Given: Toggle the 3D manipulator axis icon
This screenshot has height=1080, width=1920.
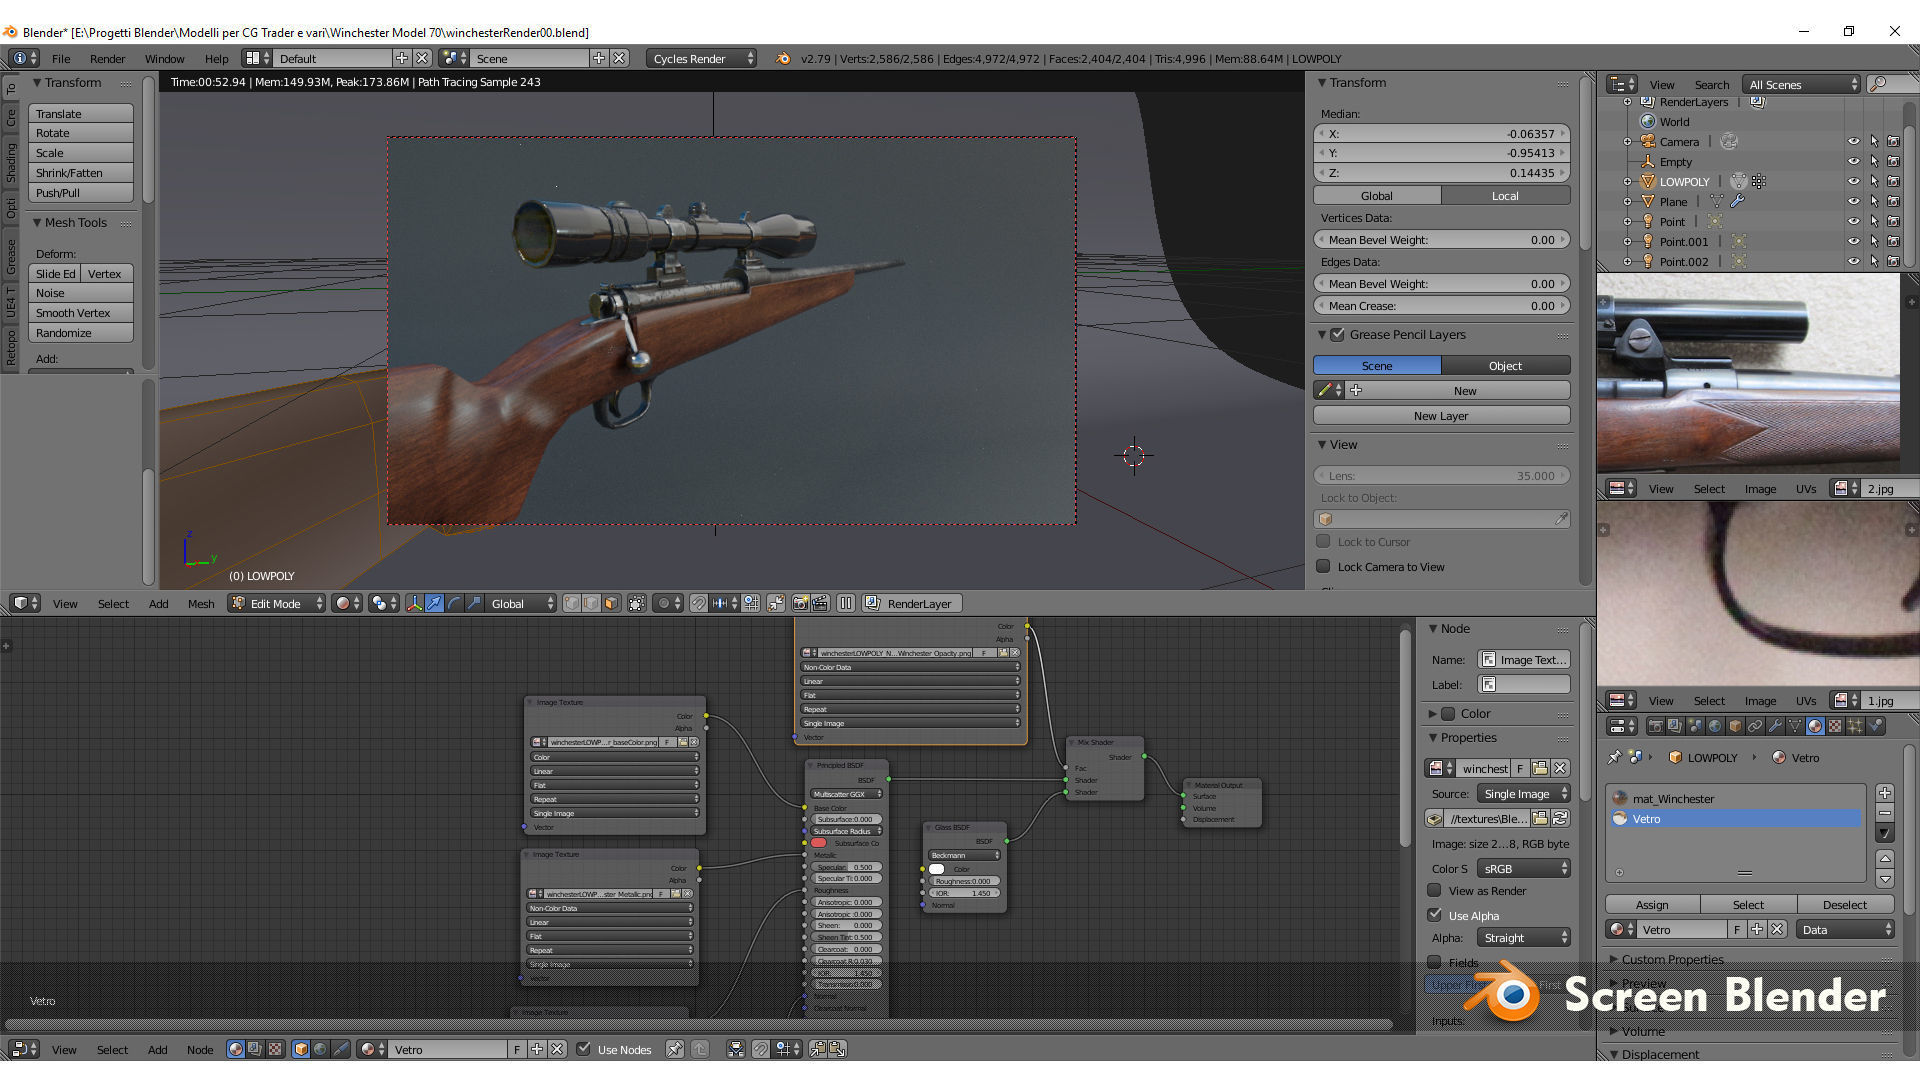Looking at the screenshot, I should (414, 603).
